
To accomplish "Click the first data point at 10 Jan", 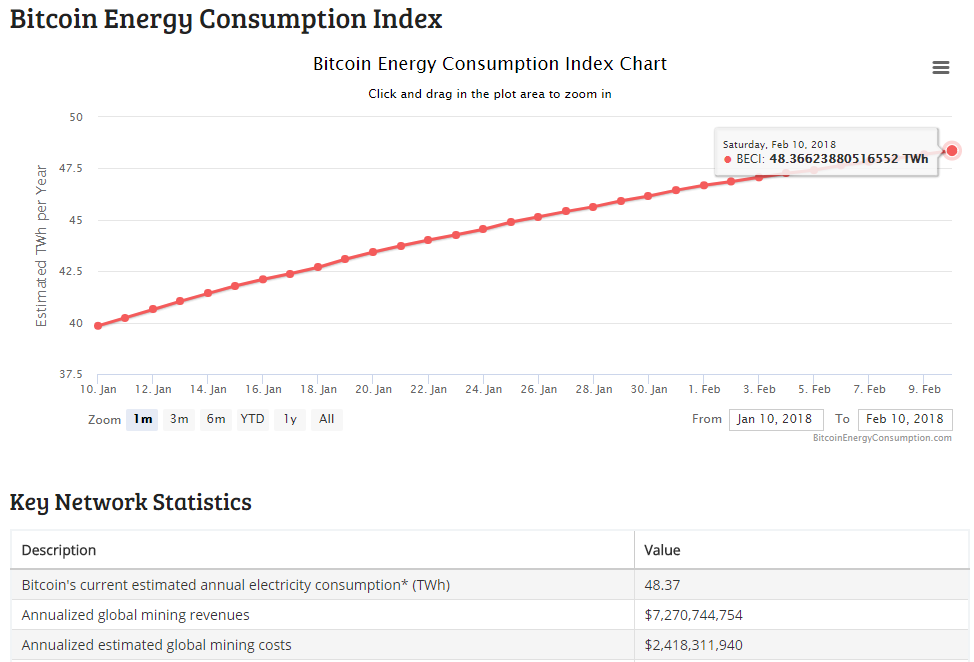I will click(98, 325).
